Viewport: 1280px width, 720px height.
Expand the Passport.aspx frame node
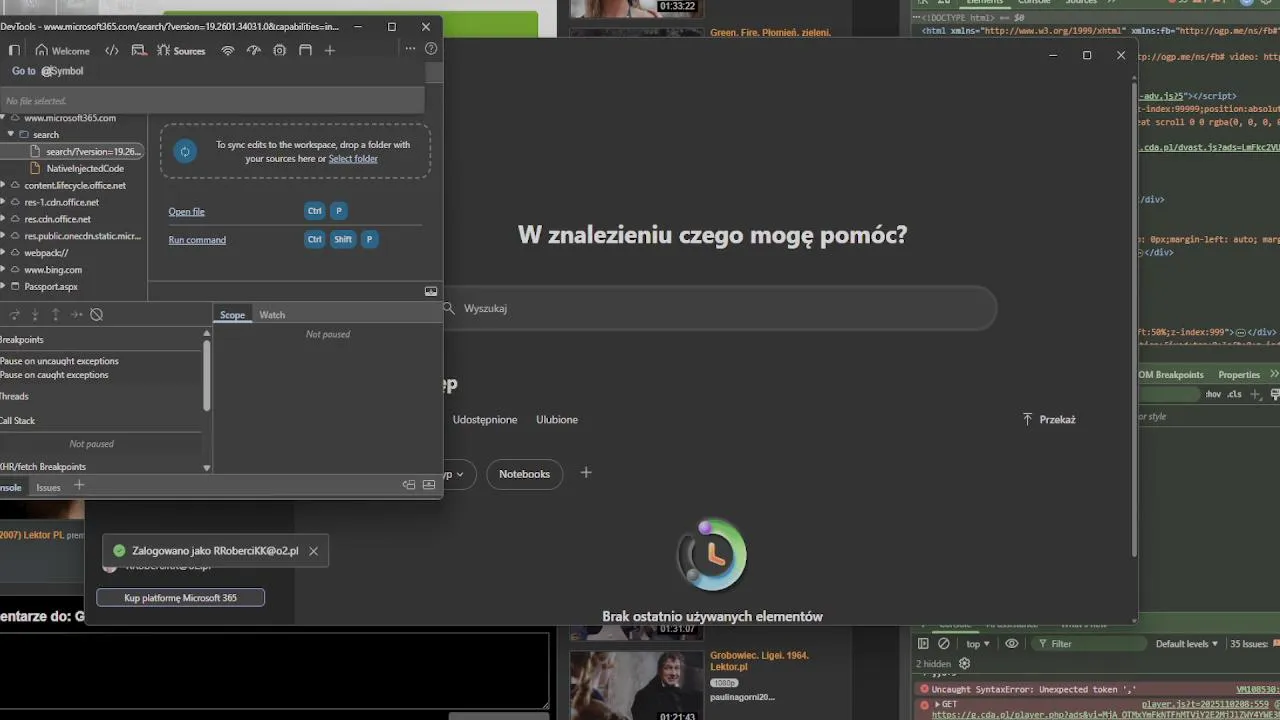coord(4,287)
